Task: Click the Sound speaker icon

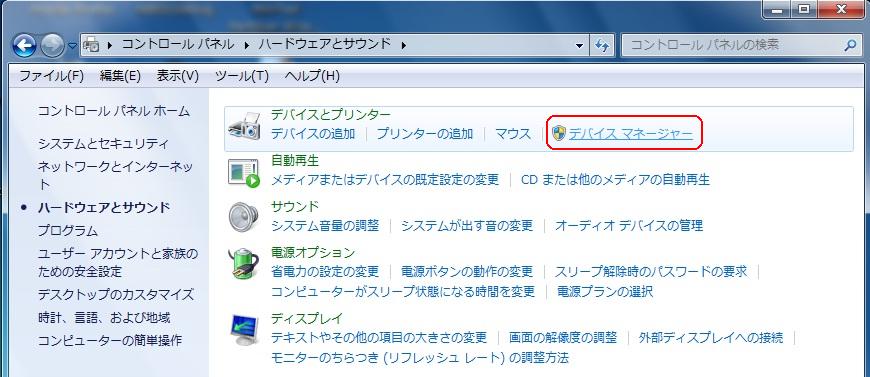Action: tap(244, 218)
